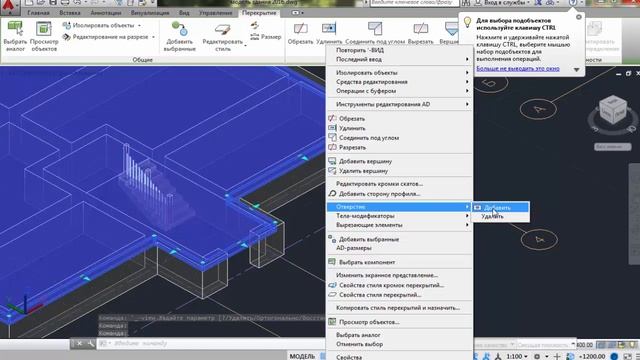Expand the Вырезающие элементы submenu

click(400, 225)
